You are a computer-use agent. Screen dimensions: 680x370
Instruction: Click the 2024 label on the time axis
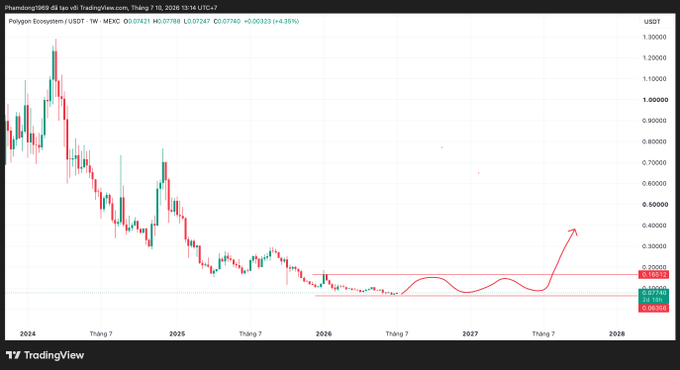pyautogui.click(x=28, y=334)
